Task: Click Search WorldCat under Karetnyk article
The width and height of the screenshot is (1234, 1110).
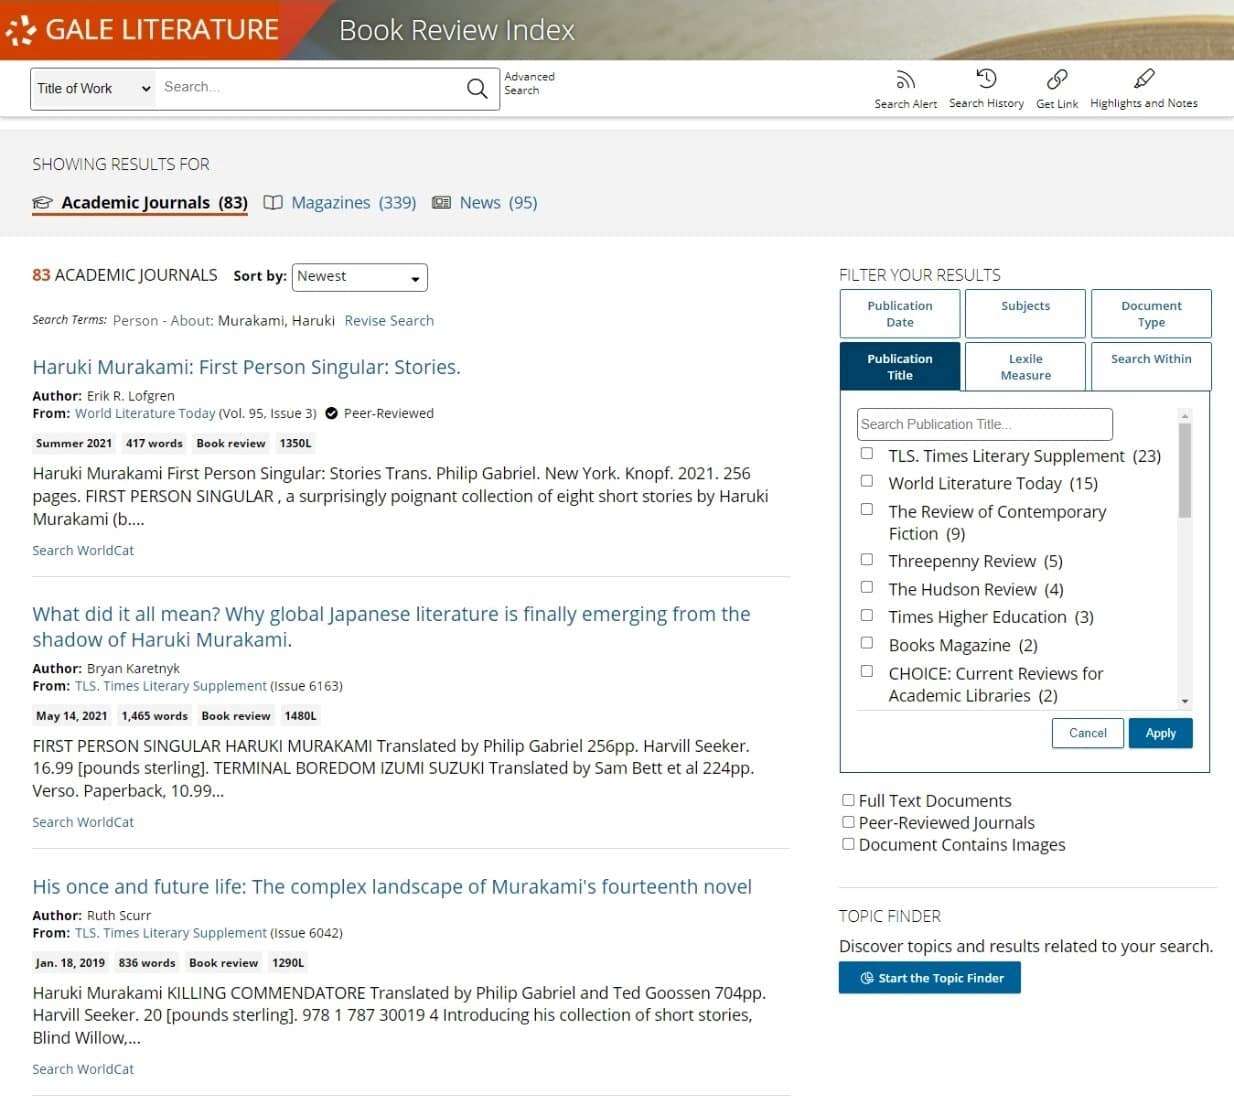Action: tap(83, 822)
